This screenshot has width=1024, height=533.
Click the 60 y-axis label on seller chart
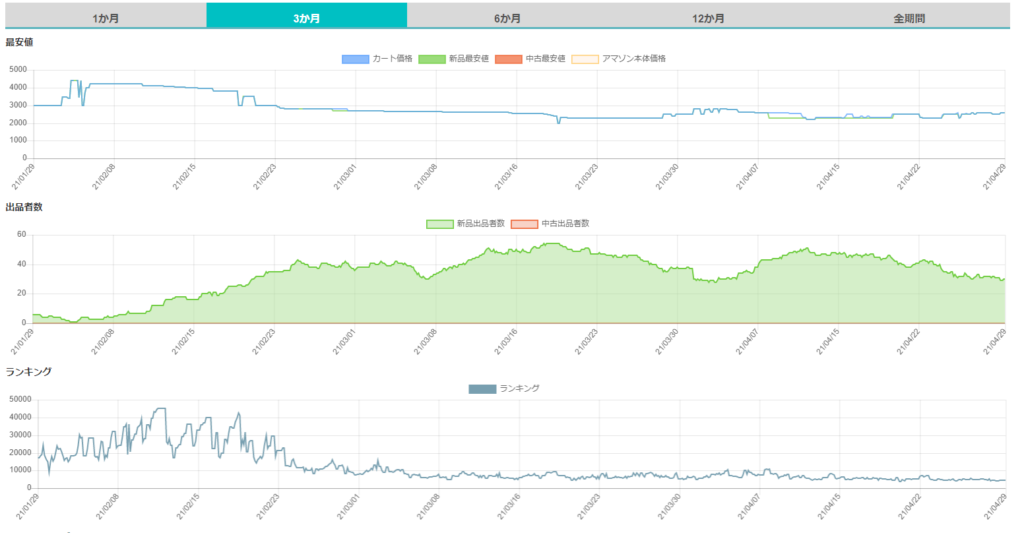22,235
